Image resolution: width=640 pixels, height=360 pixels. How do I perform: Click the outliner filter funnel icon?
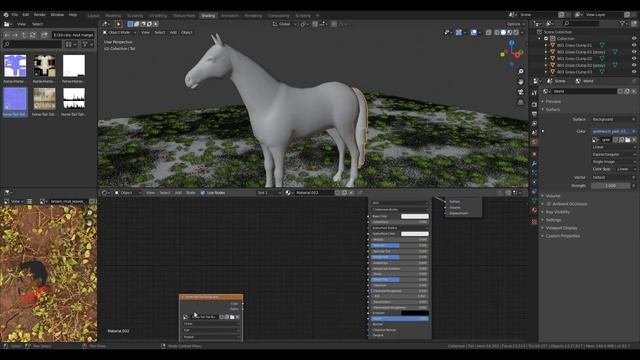click(x=622, y=24)
